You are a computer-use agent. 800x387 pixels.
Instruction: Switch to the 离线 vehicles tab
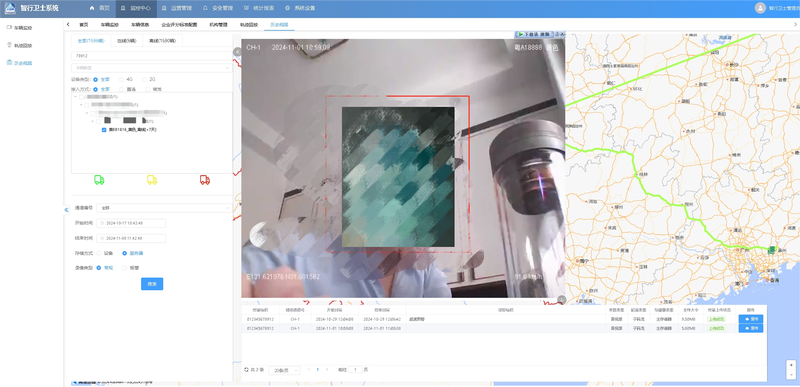click(x=162, y=40)
